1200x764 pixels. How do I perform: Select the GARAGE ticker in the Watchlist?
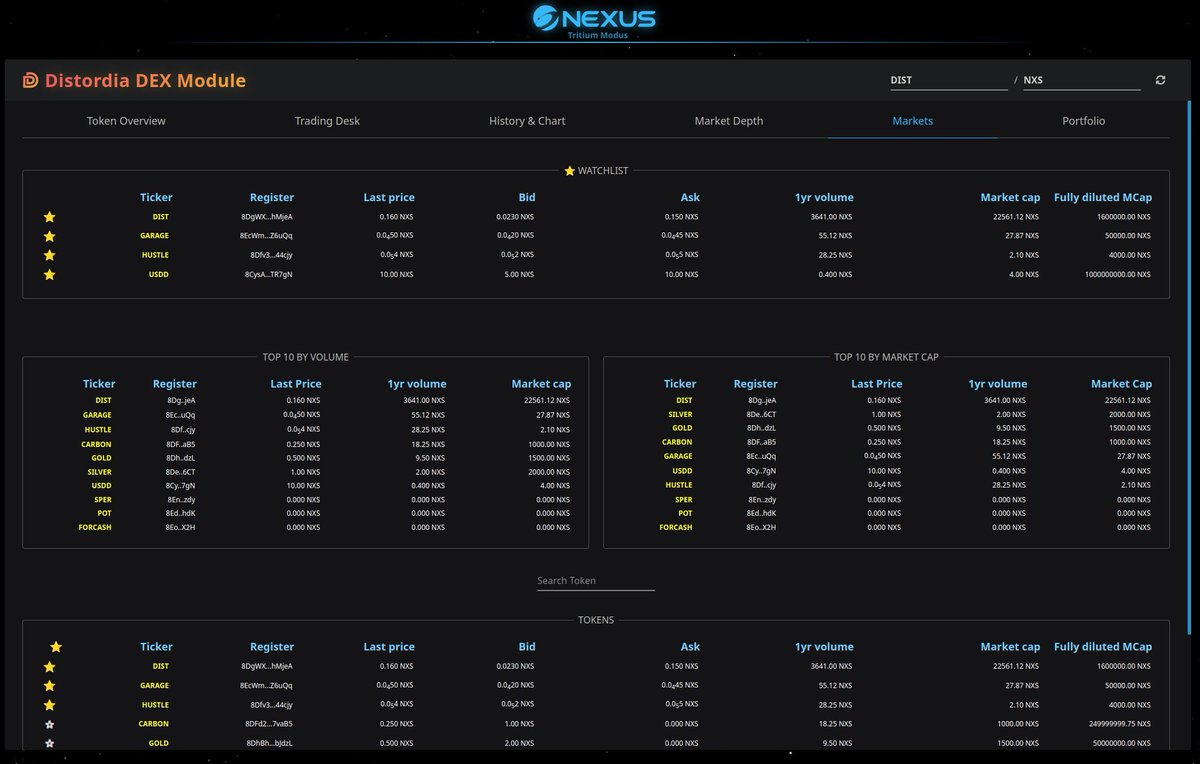(154, 236)
